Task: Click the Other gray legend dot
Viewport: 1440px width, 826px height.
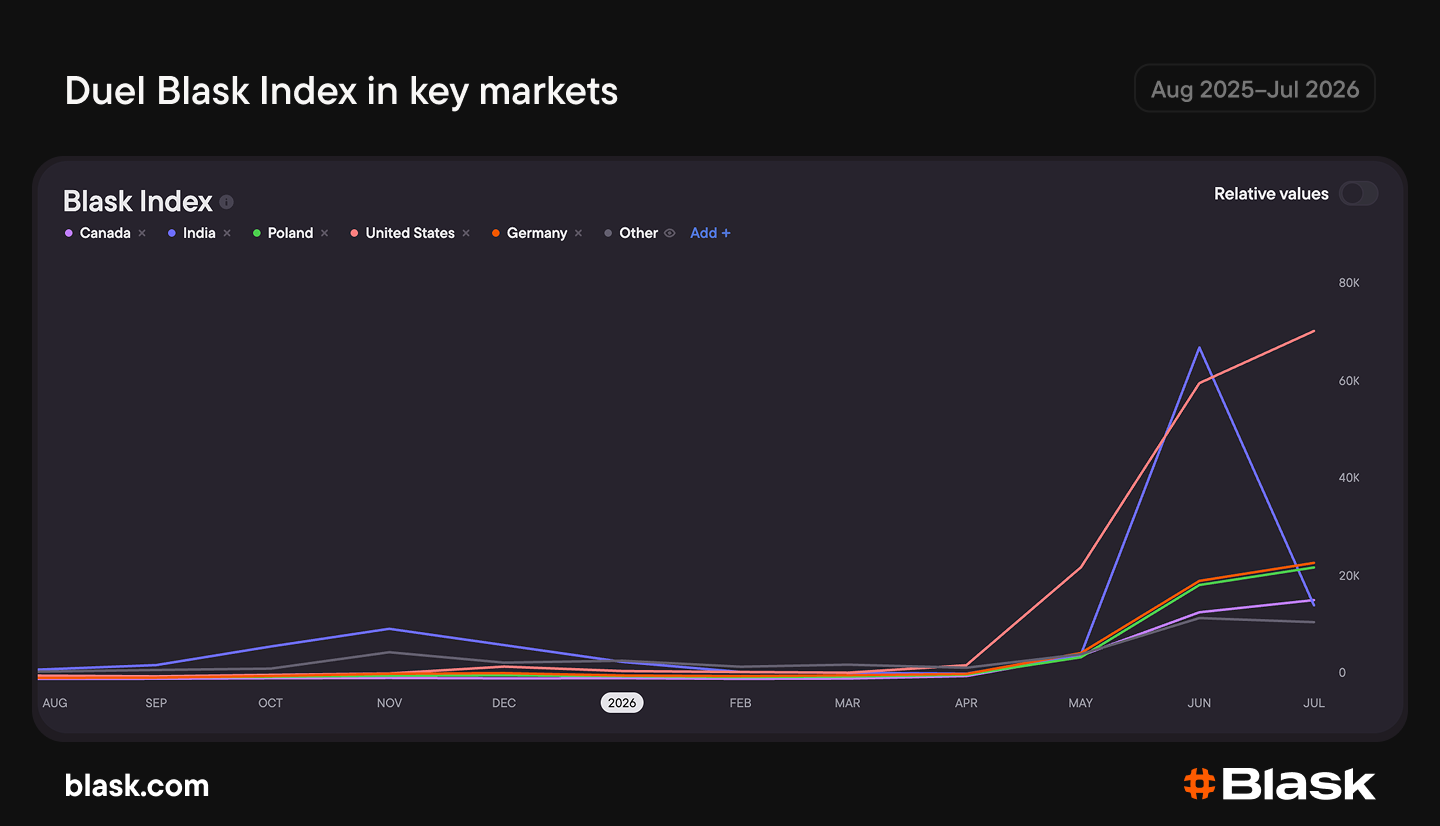Action: click(608, 233)
